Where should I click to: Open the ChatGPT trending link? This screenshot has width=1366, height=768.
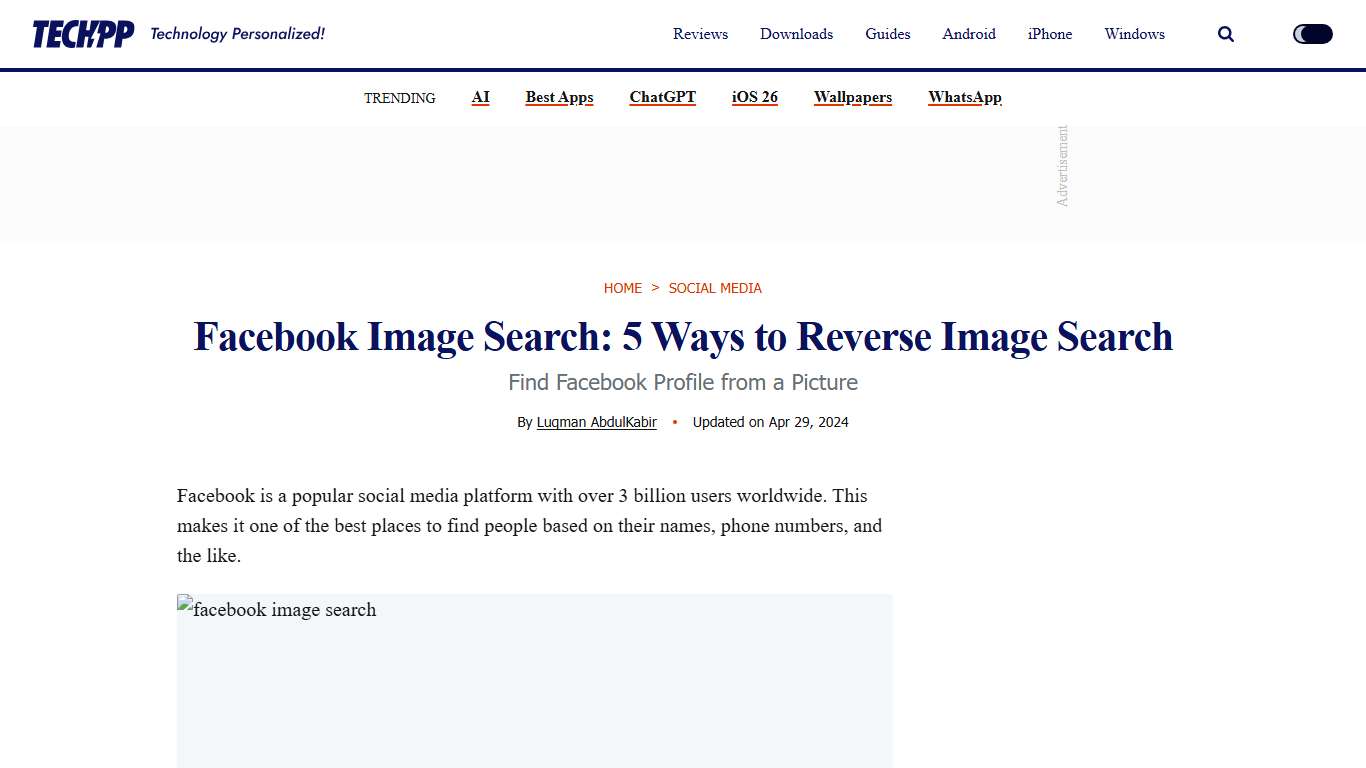[662, 97]
